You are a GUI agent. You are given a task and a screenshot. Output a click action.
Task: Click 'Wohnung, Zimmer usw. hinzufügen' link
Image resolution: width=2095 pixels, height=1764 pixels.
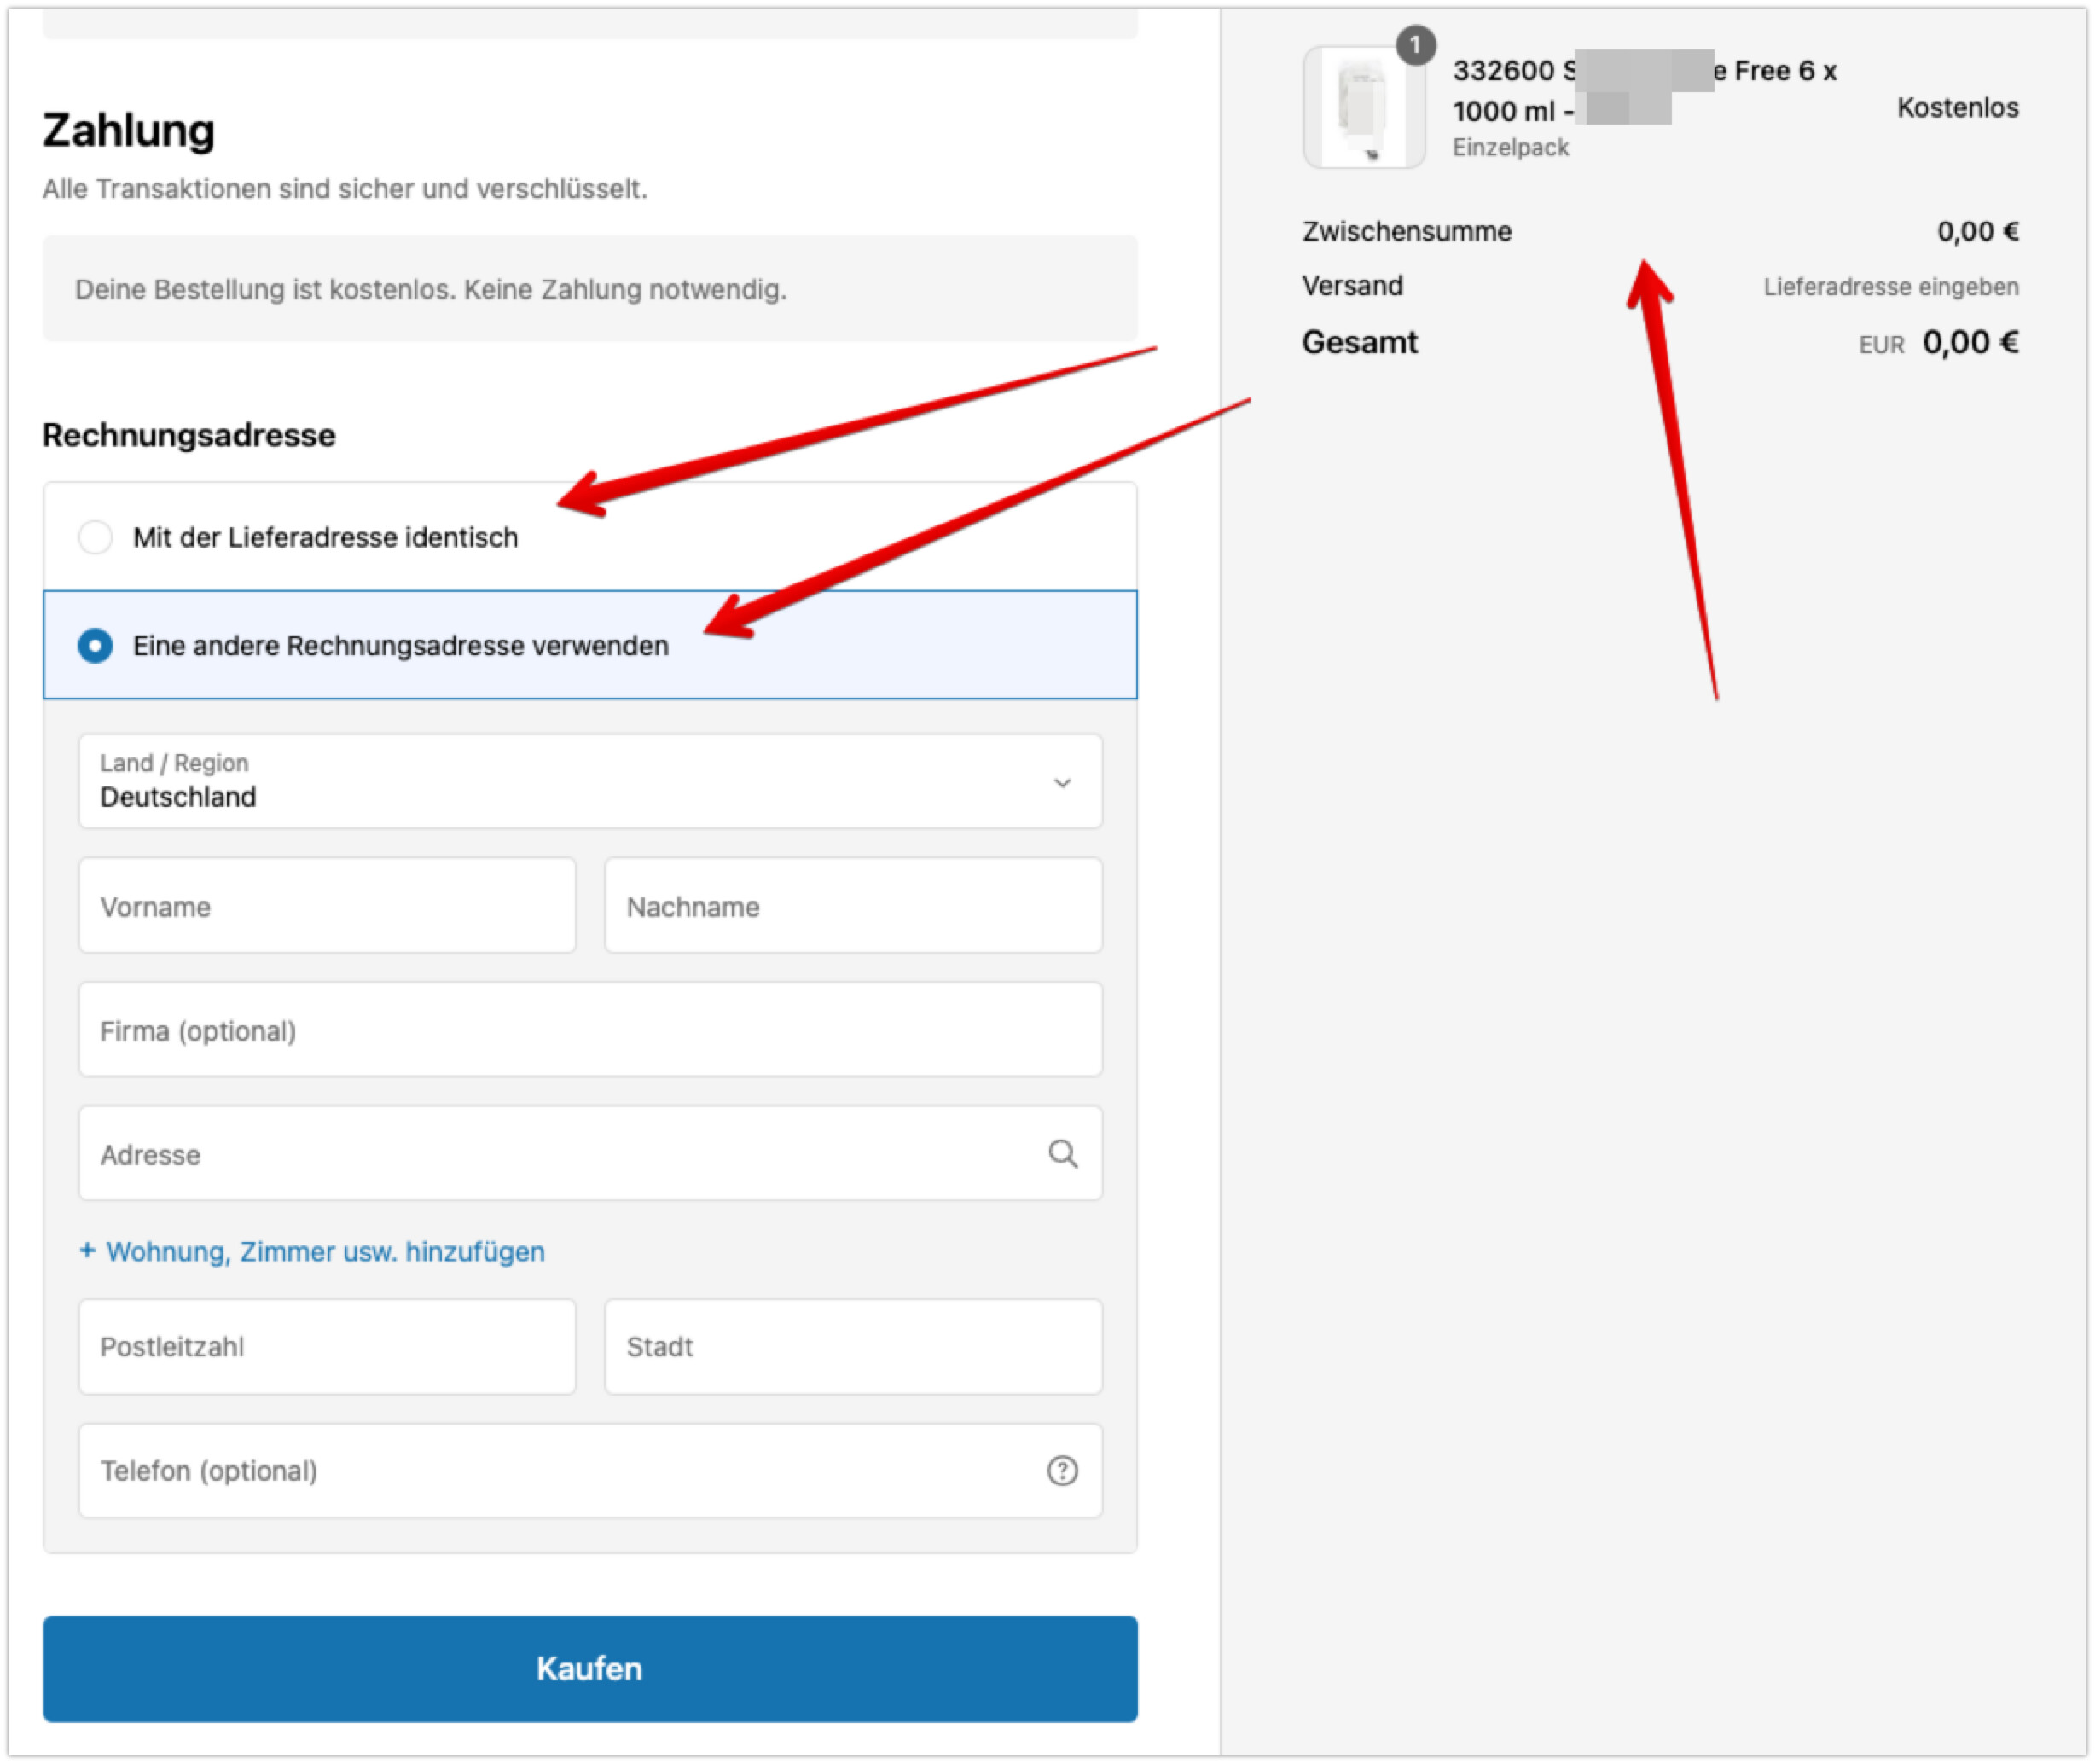(x=325, y=1251)
